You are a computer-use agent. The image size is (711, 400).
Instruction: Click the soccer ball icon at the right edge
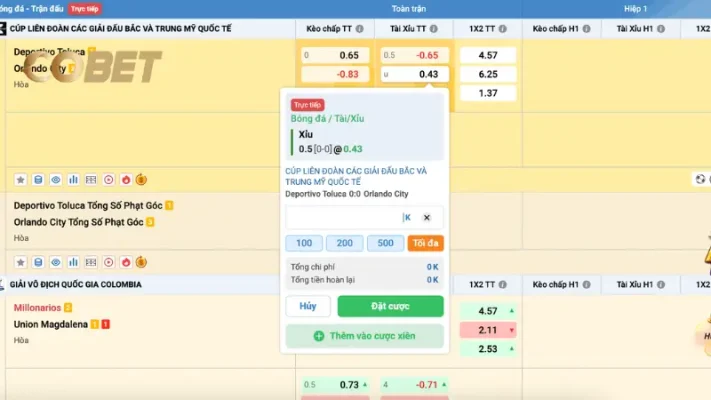(701, 179)
